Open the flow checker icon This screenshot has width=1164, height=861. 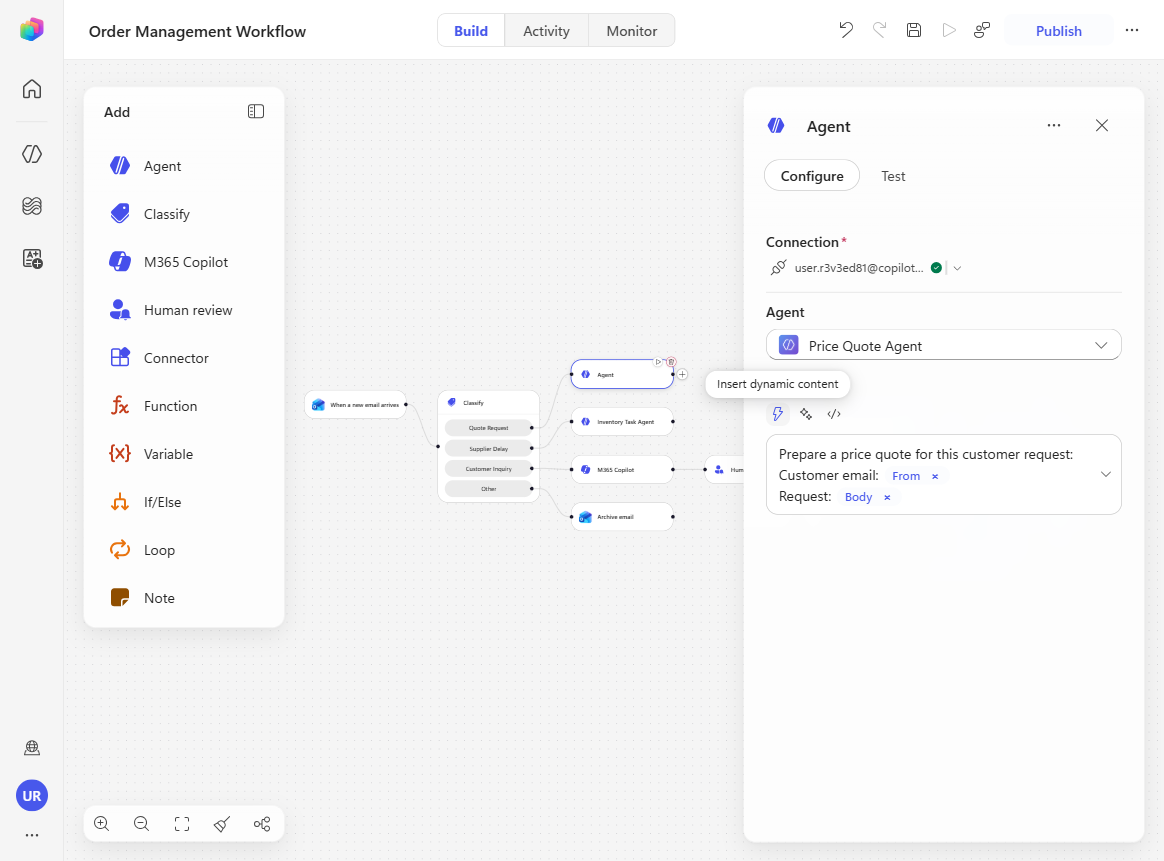click(x=982, y=30)
